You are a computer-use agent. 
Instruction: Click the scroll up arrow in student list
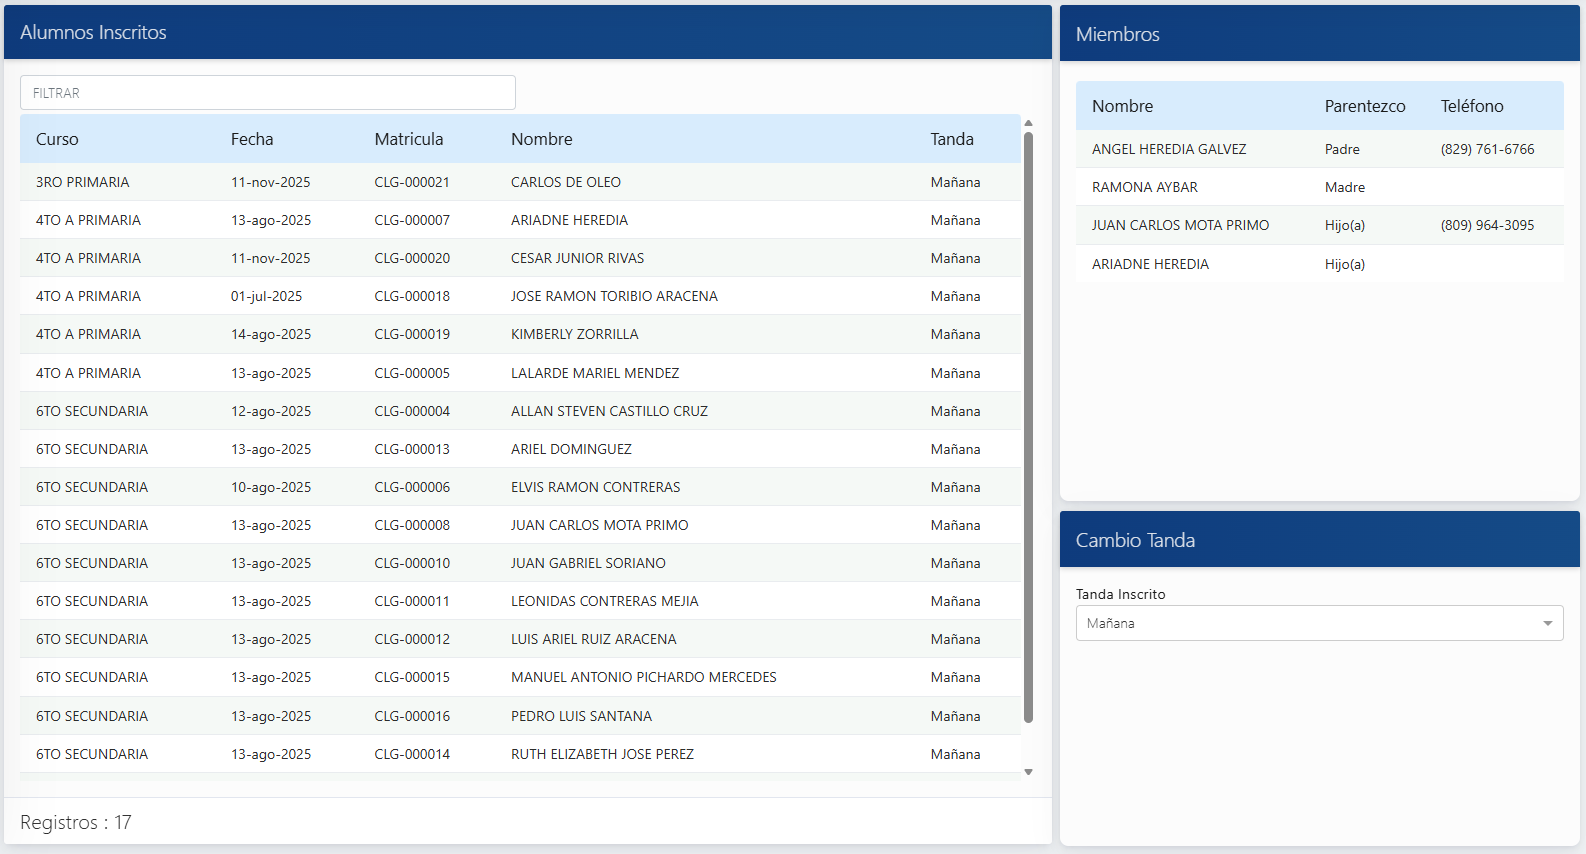[1028, 123]
